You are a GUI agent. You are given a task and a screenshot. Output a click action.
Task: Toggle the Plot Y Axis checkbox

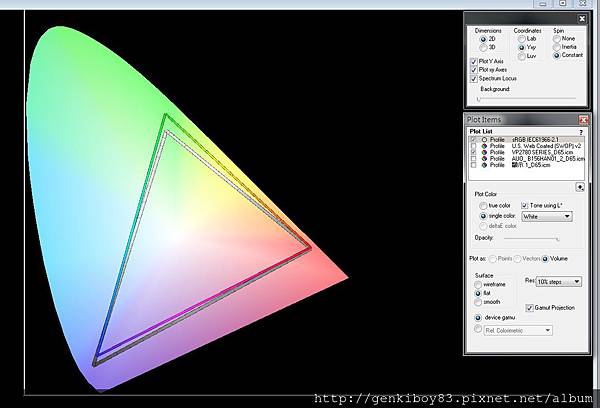[474, 62]
